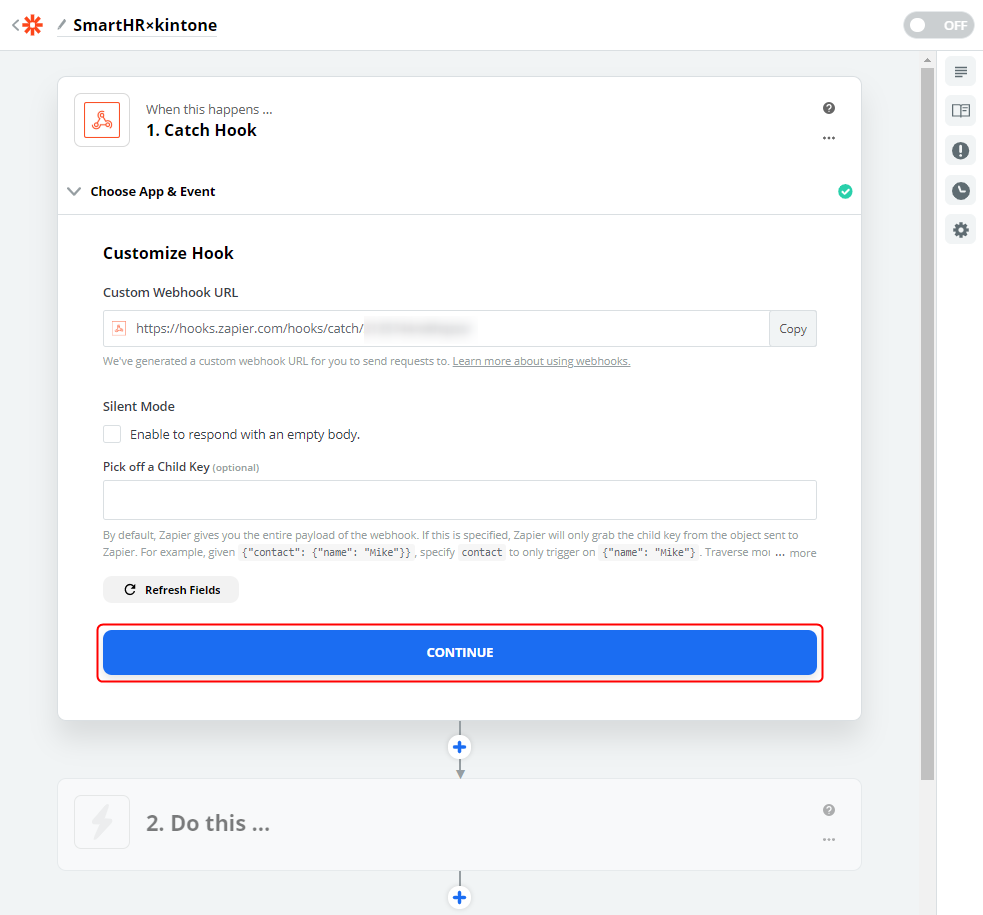Toggle the Zap ON/OFF switch
Image resolution: width=983 pixels, height=915 pixels.
[x=938, y=25]
